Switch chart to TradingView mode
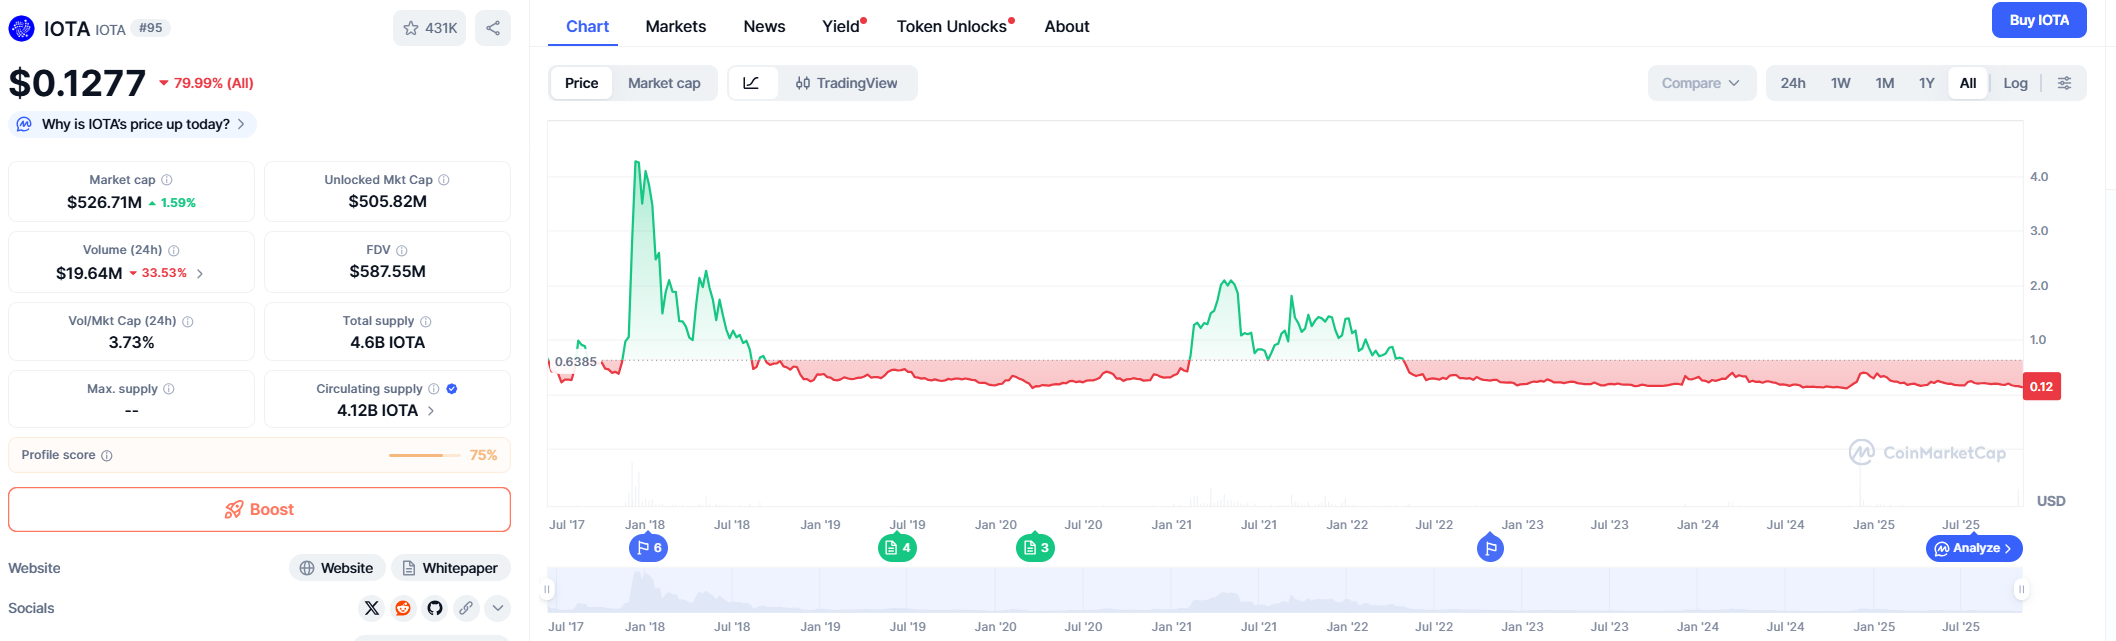The image size is (2116, 641). pos(847,83)
